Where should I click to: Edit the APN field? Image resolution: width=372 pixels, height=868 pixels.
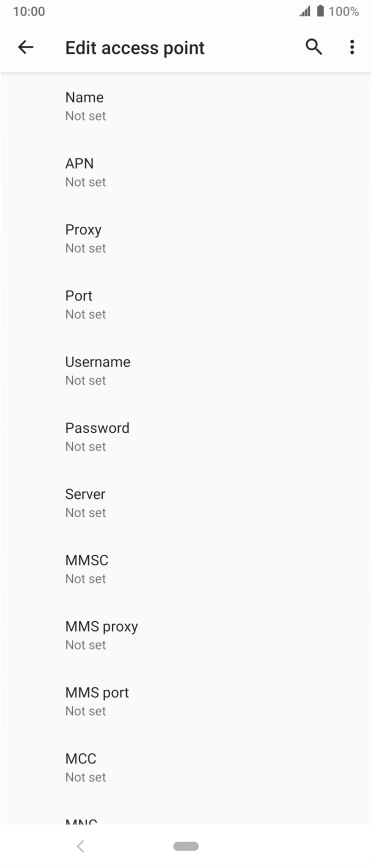(186, 172)
